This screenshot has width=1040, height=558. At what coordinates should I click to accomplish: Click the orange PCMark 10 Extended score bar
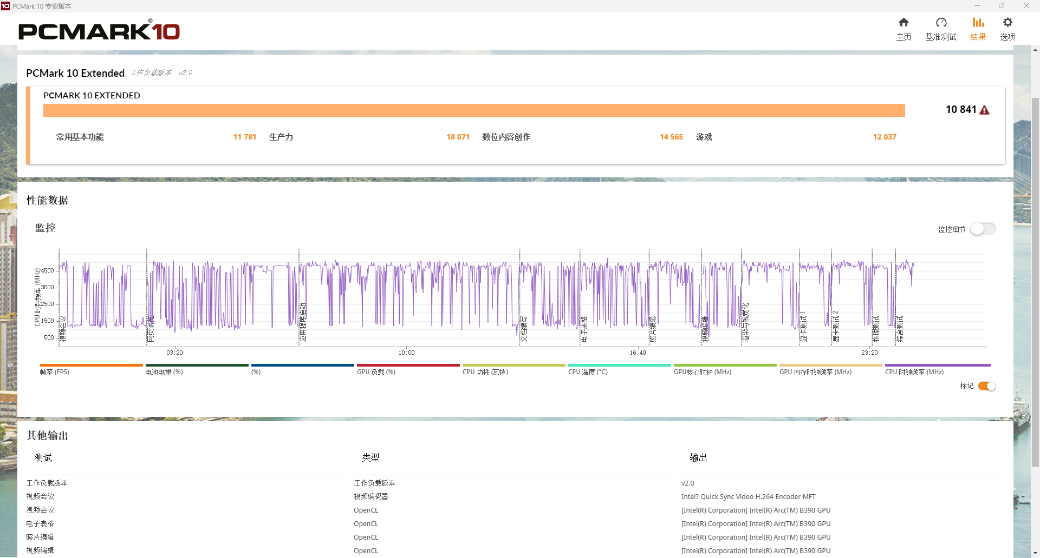point(473,110)
